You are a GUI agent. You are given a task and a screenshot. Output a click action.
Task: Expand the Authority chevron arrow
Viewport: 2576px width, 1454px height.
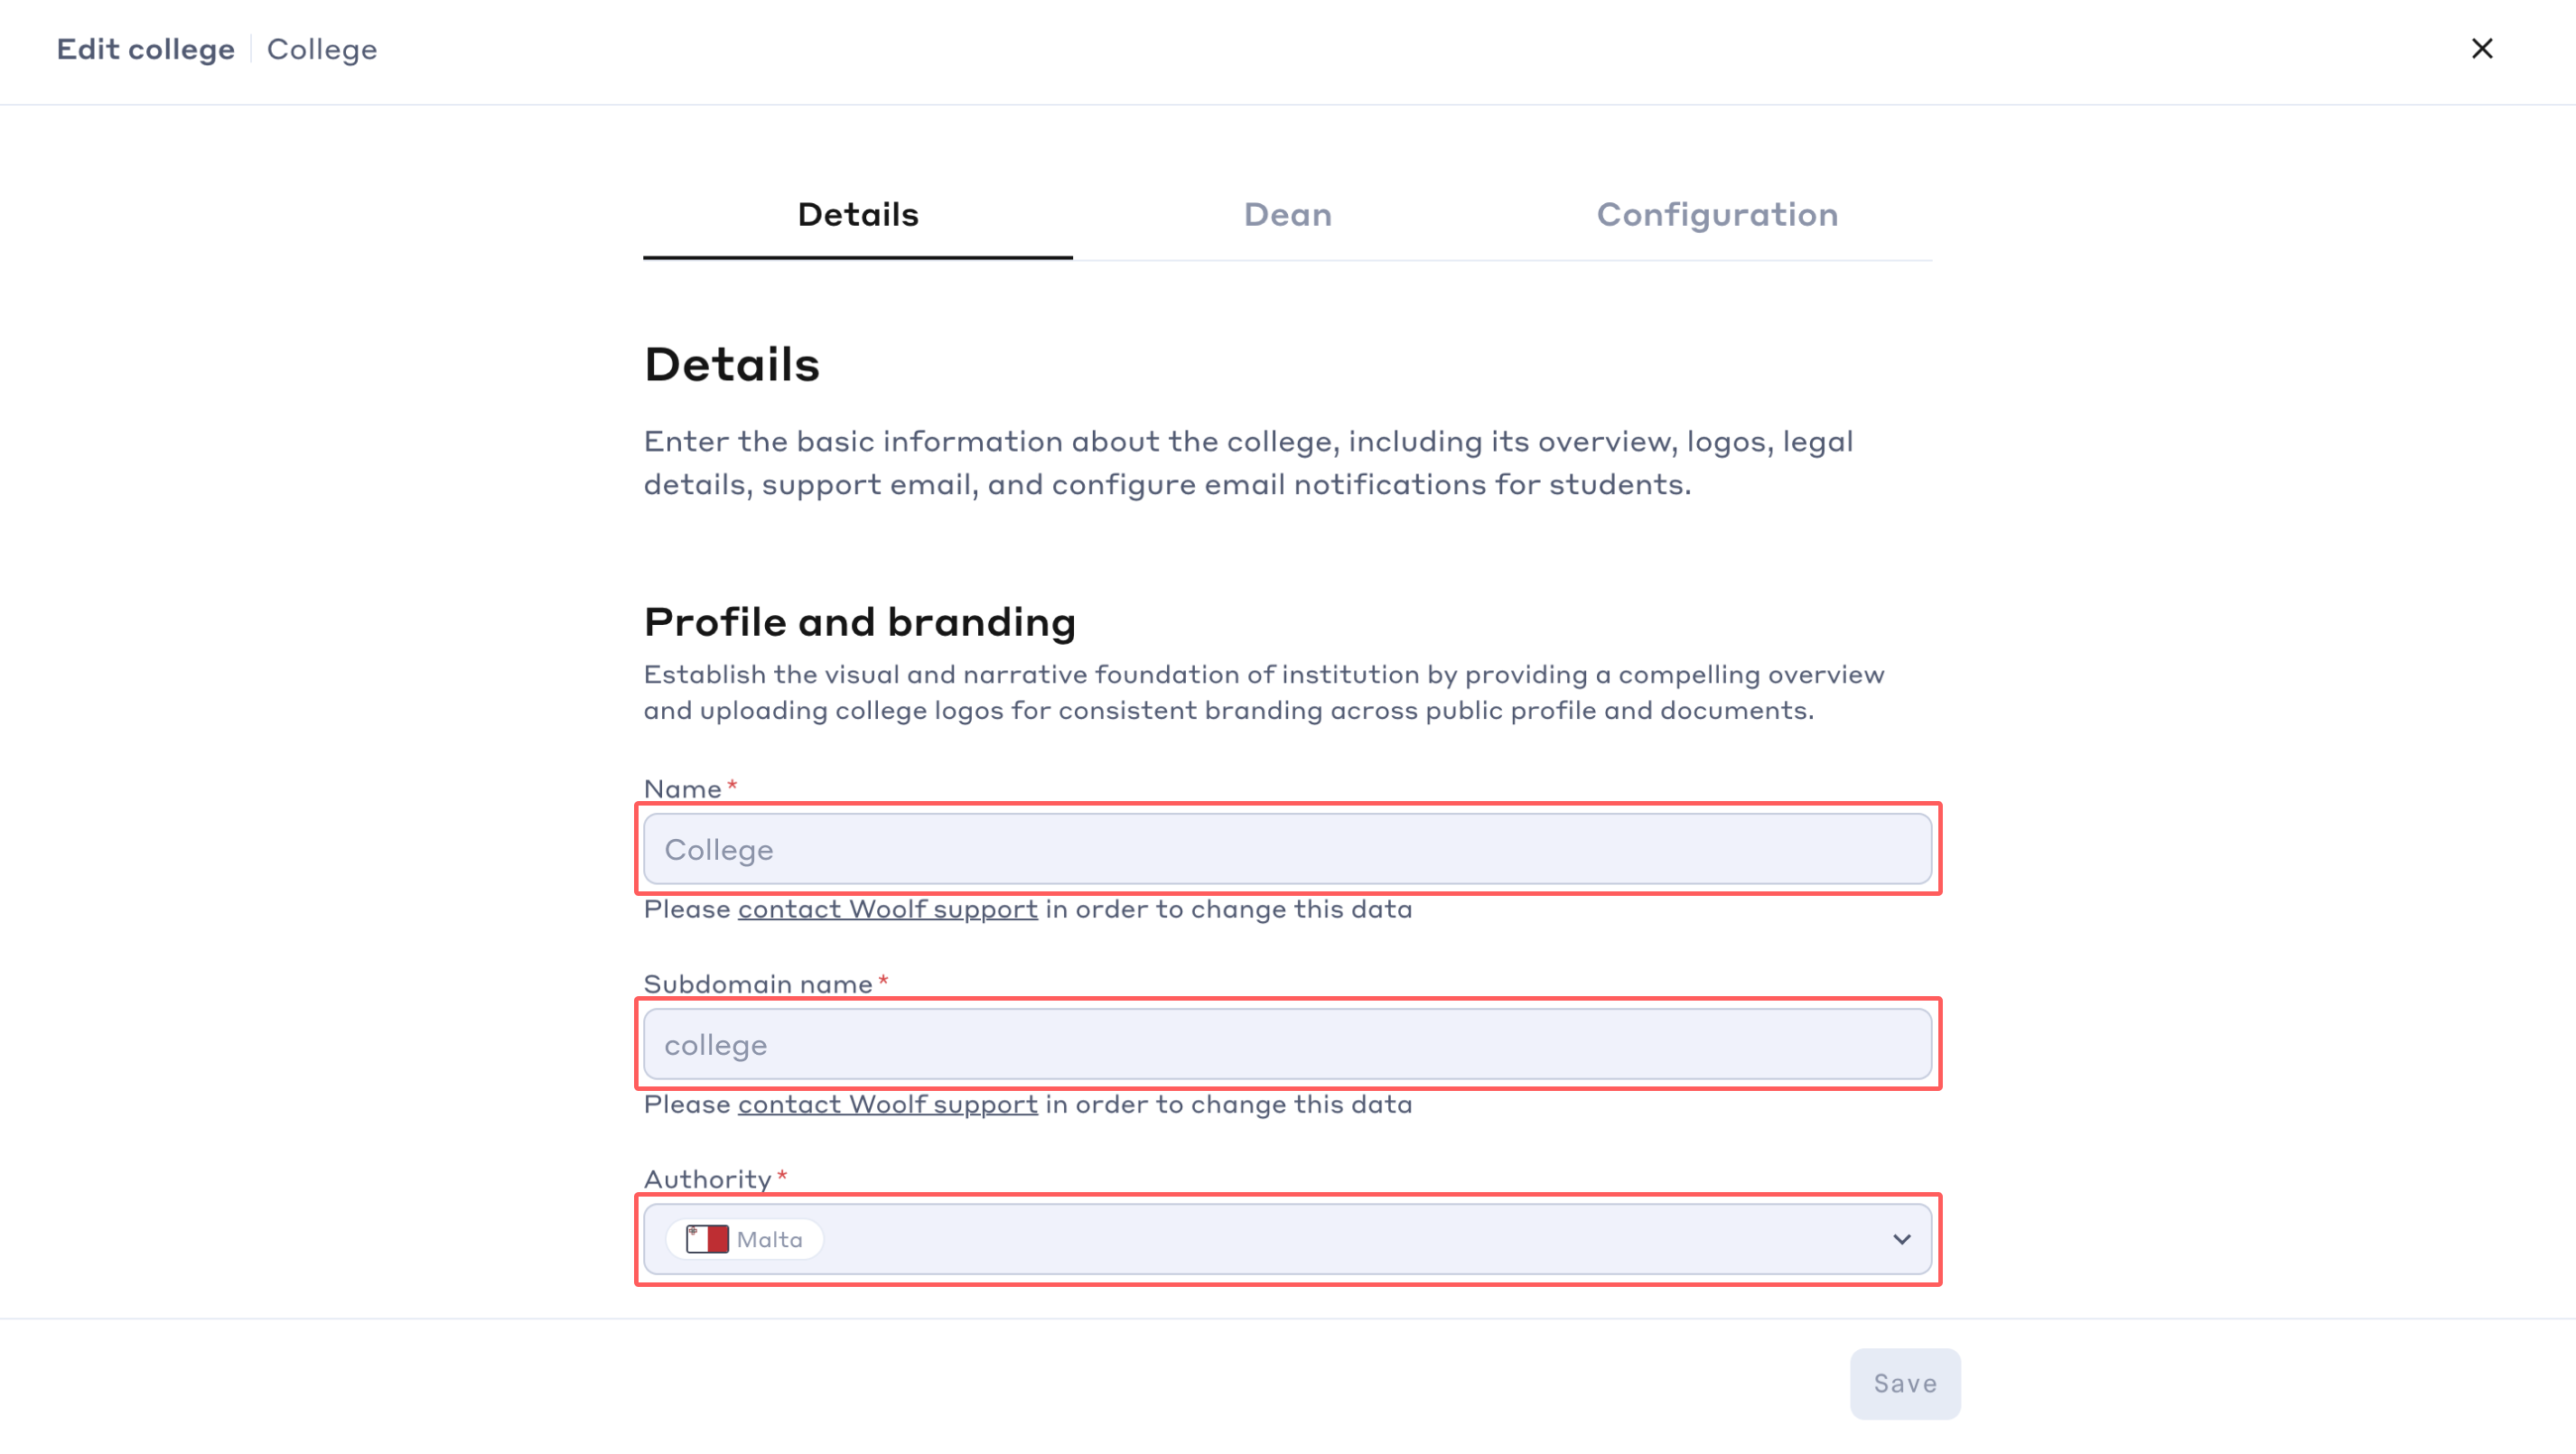[1901, 1239]
